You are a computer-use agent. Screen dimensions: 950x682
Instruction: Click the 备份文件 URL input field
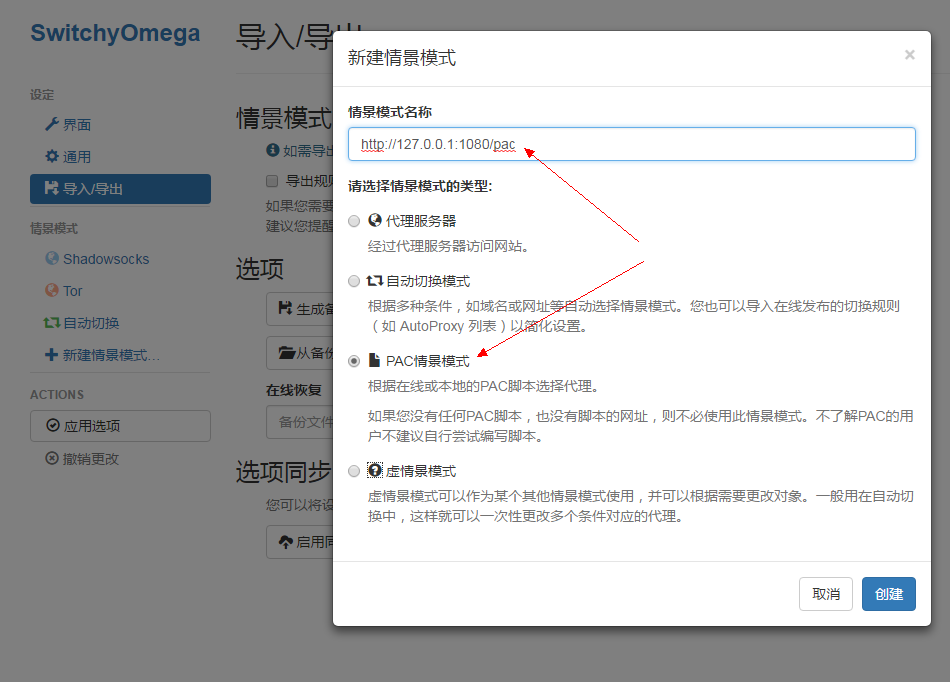(300, 422)
